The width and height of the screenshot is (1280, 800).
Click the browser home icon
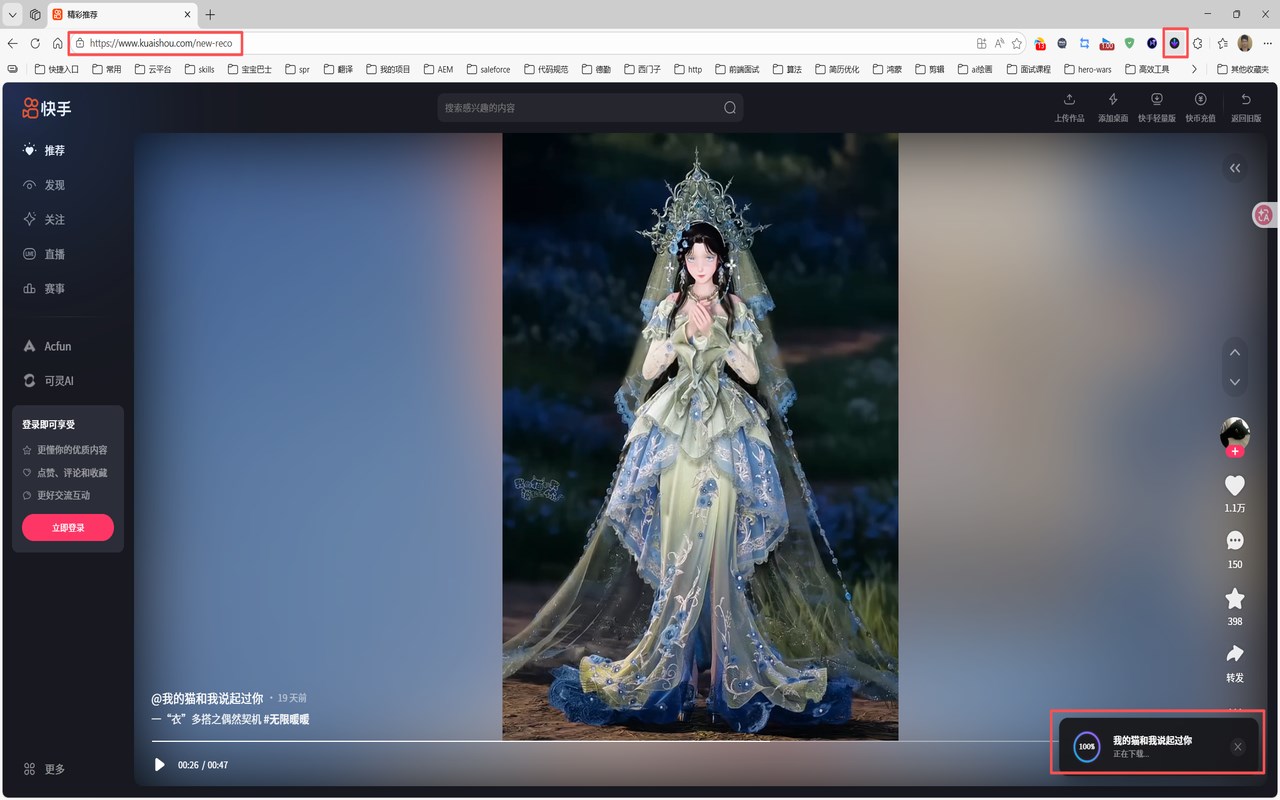tap(58, 43)
